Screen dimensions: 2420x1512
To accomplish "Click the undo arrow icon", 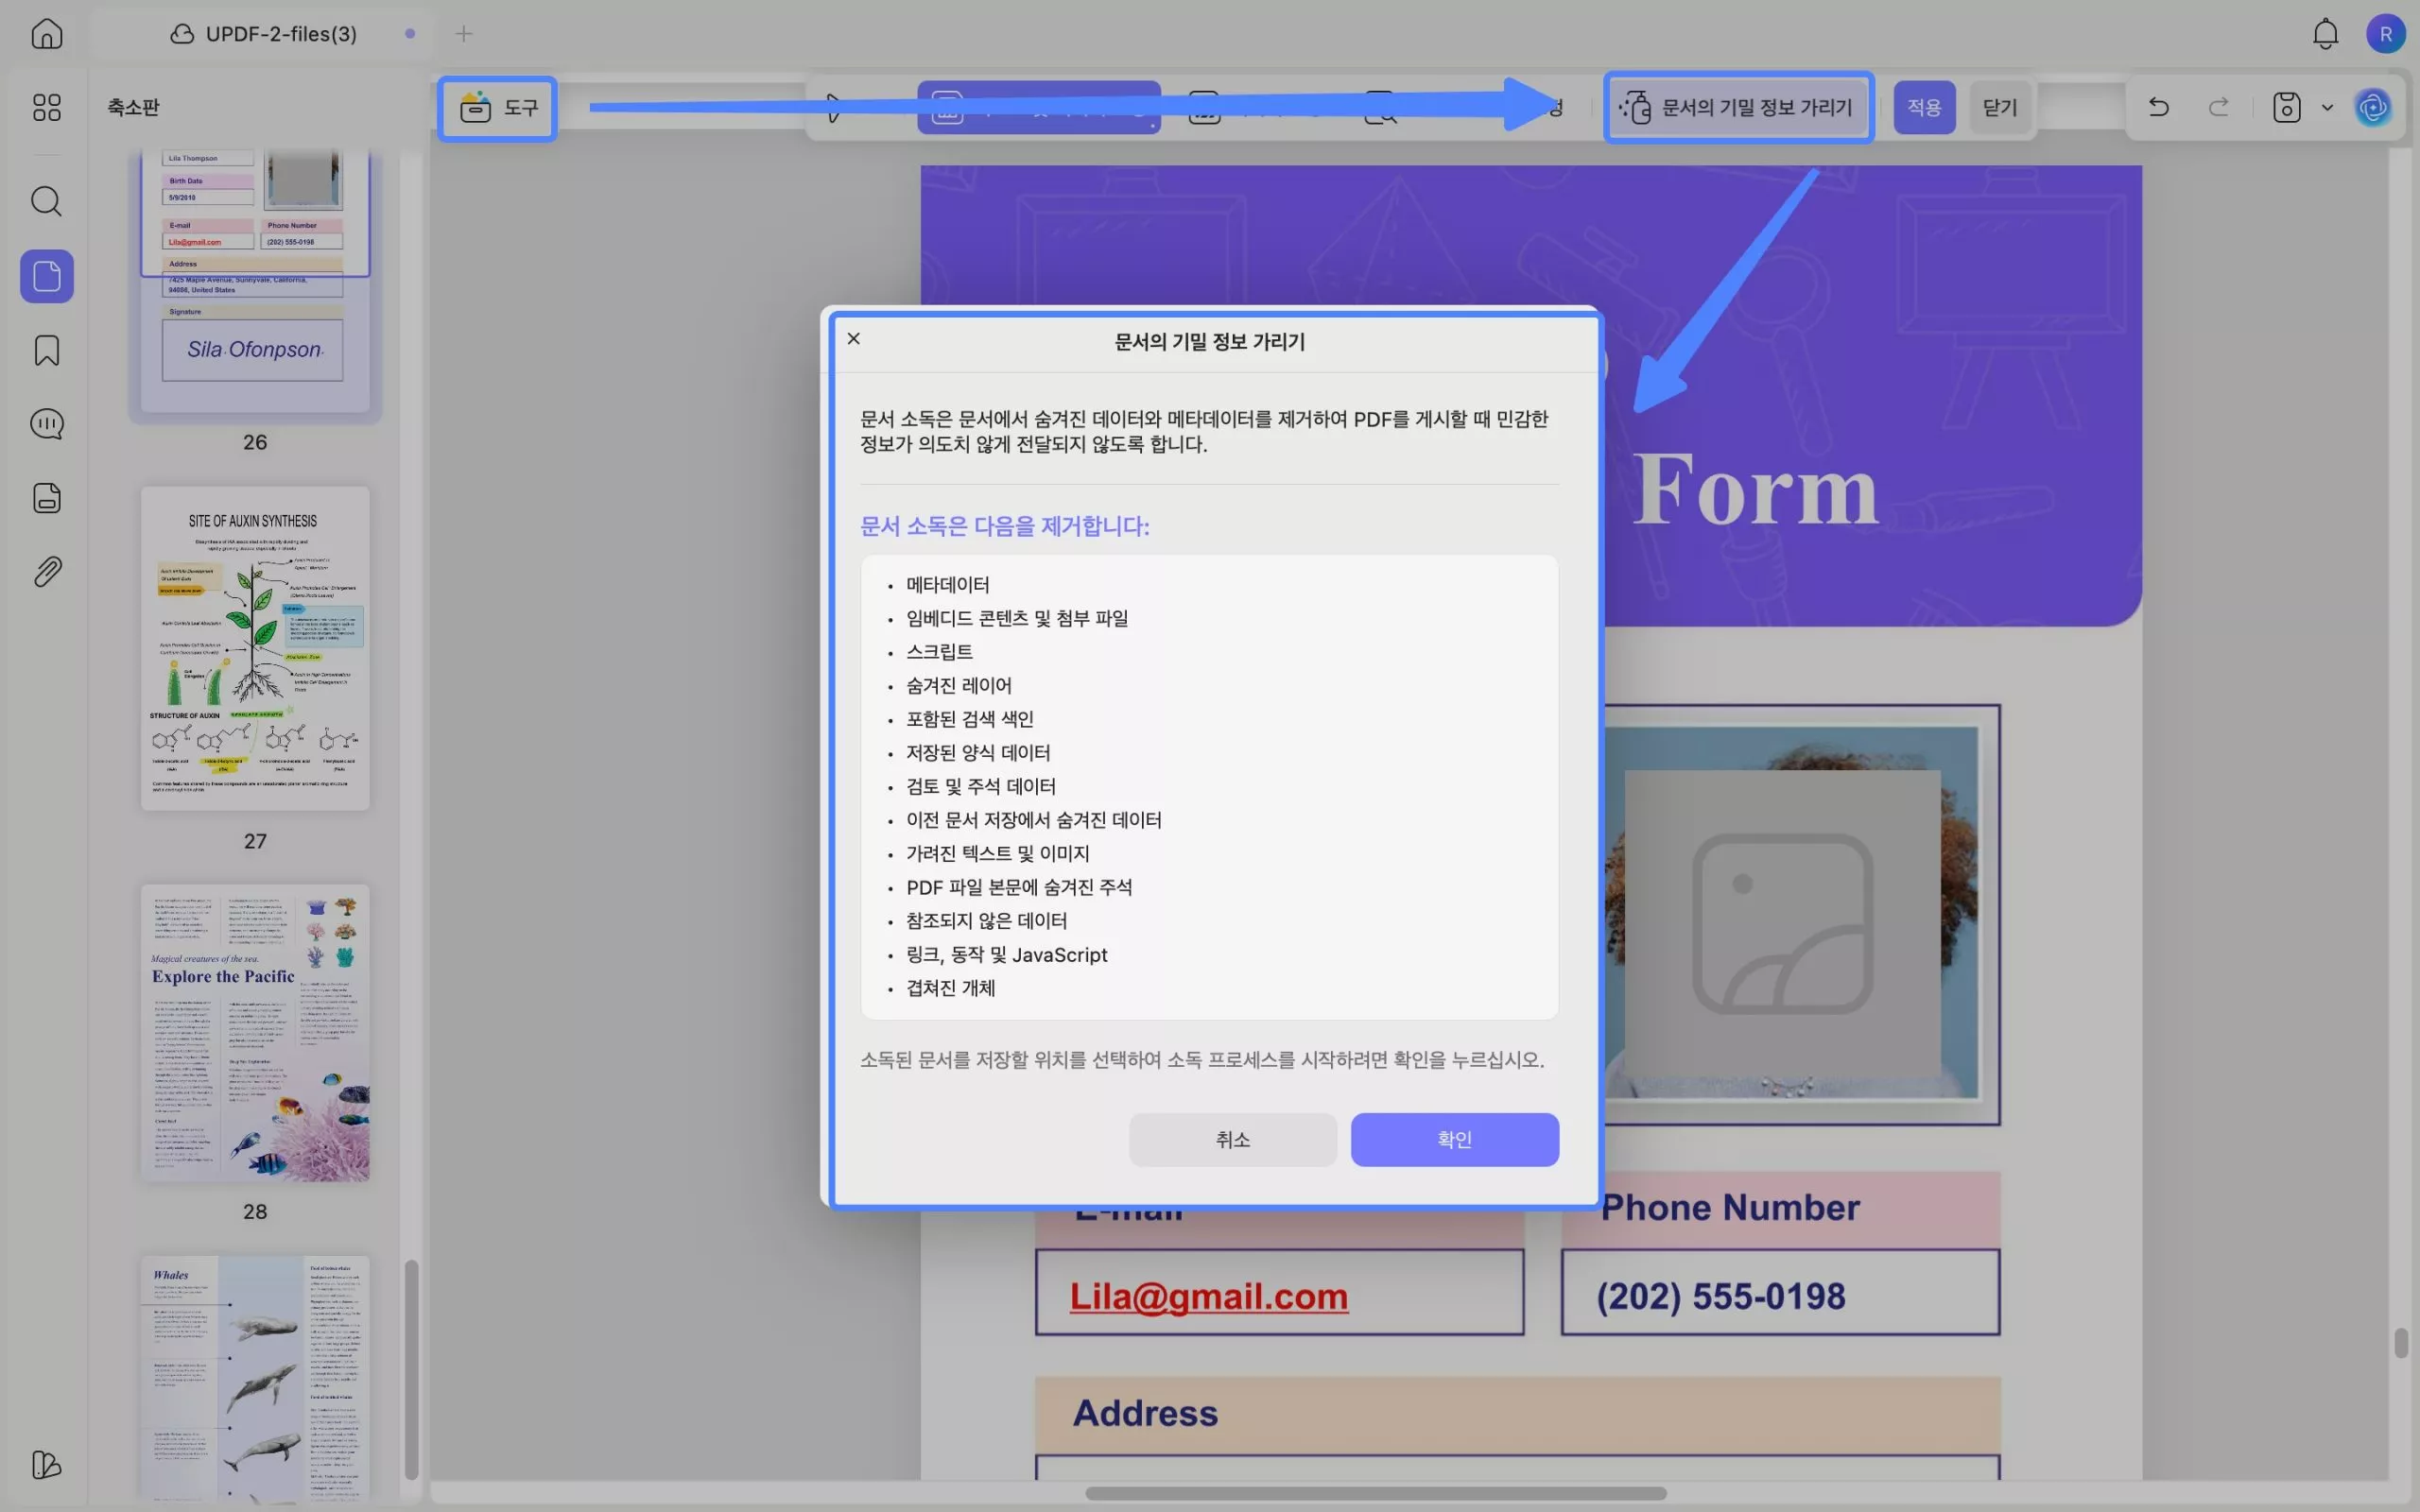I will (2158, 107).
